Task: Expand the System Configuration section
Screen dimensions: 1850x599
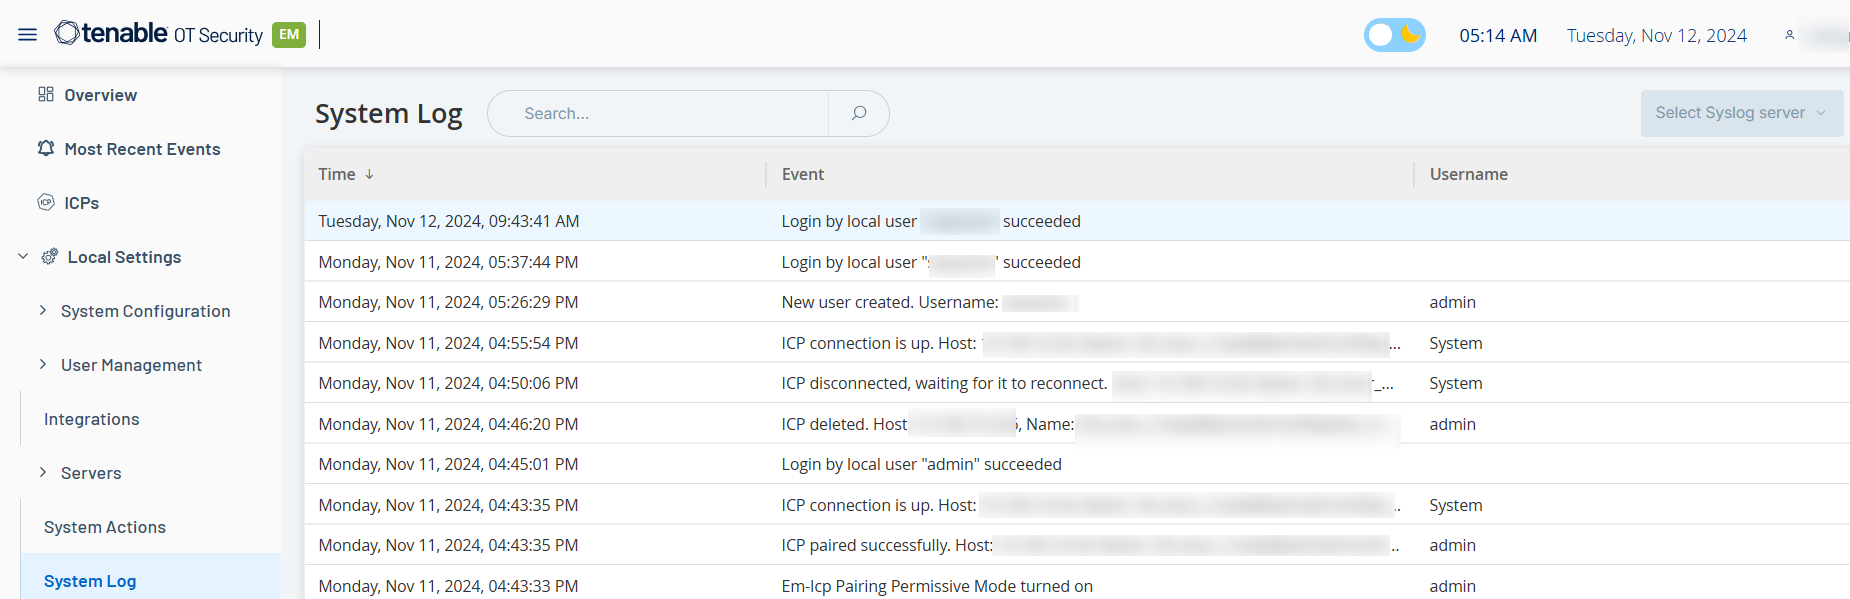Action: point(43,311)
